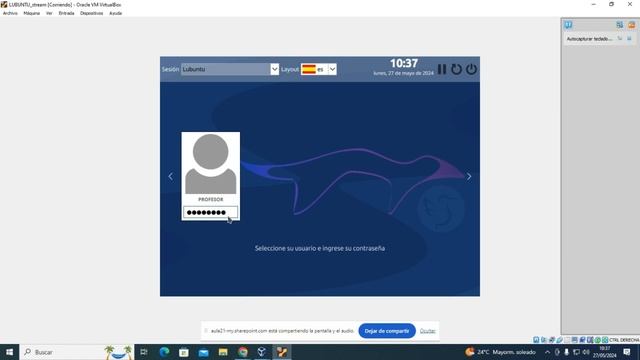
Task: Open the weather widget showing 24°C
Action: coord(500,352)
